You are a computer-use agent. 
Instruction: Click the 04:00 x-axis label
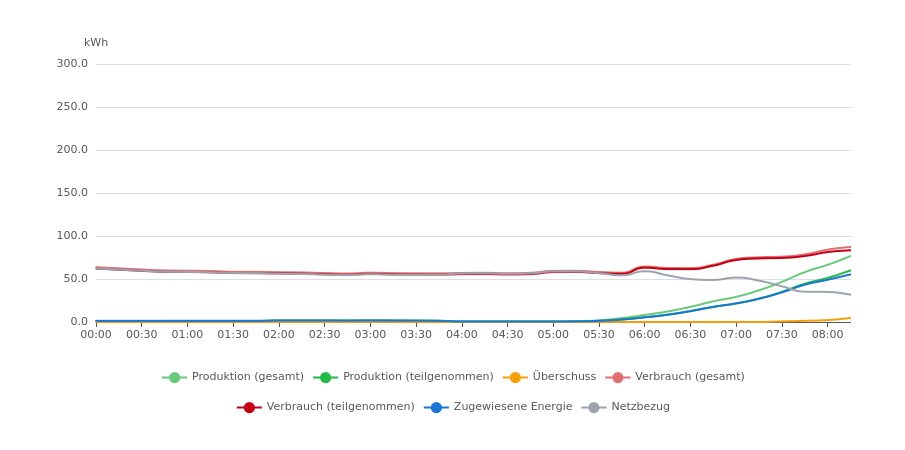click(x=462, y=335)
